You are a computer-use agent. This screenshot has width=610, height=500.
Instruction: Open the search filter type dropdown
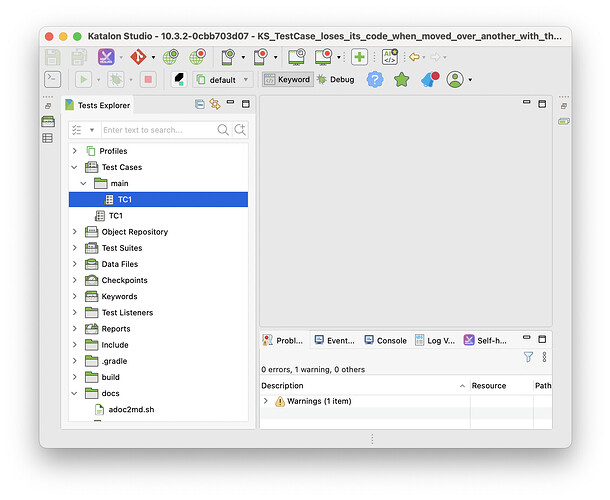click(x=92, y=130)
